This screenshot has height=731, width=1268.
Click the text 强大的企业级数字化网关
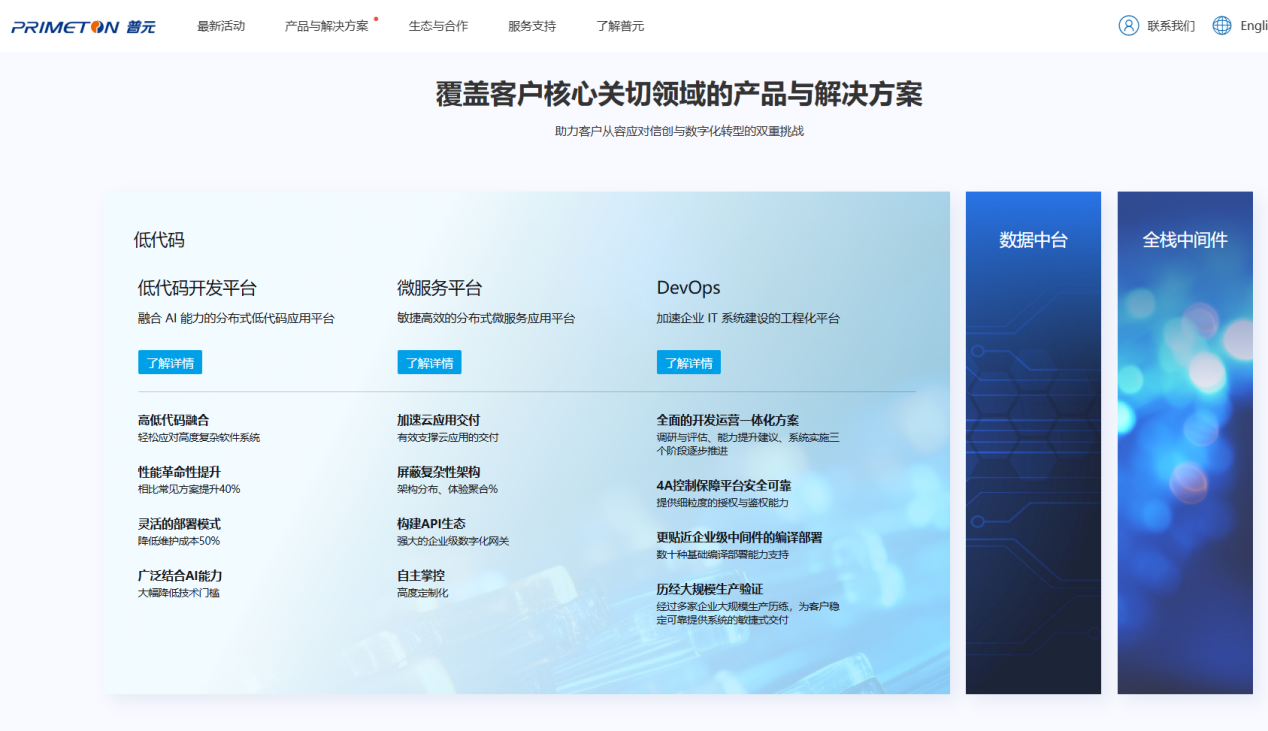453,541
